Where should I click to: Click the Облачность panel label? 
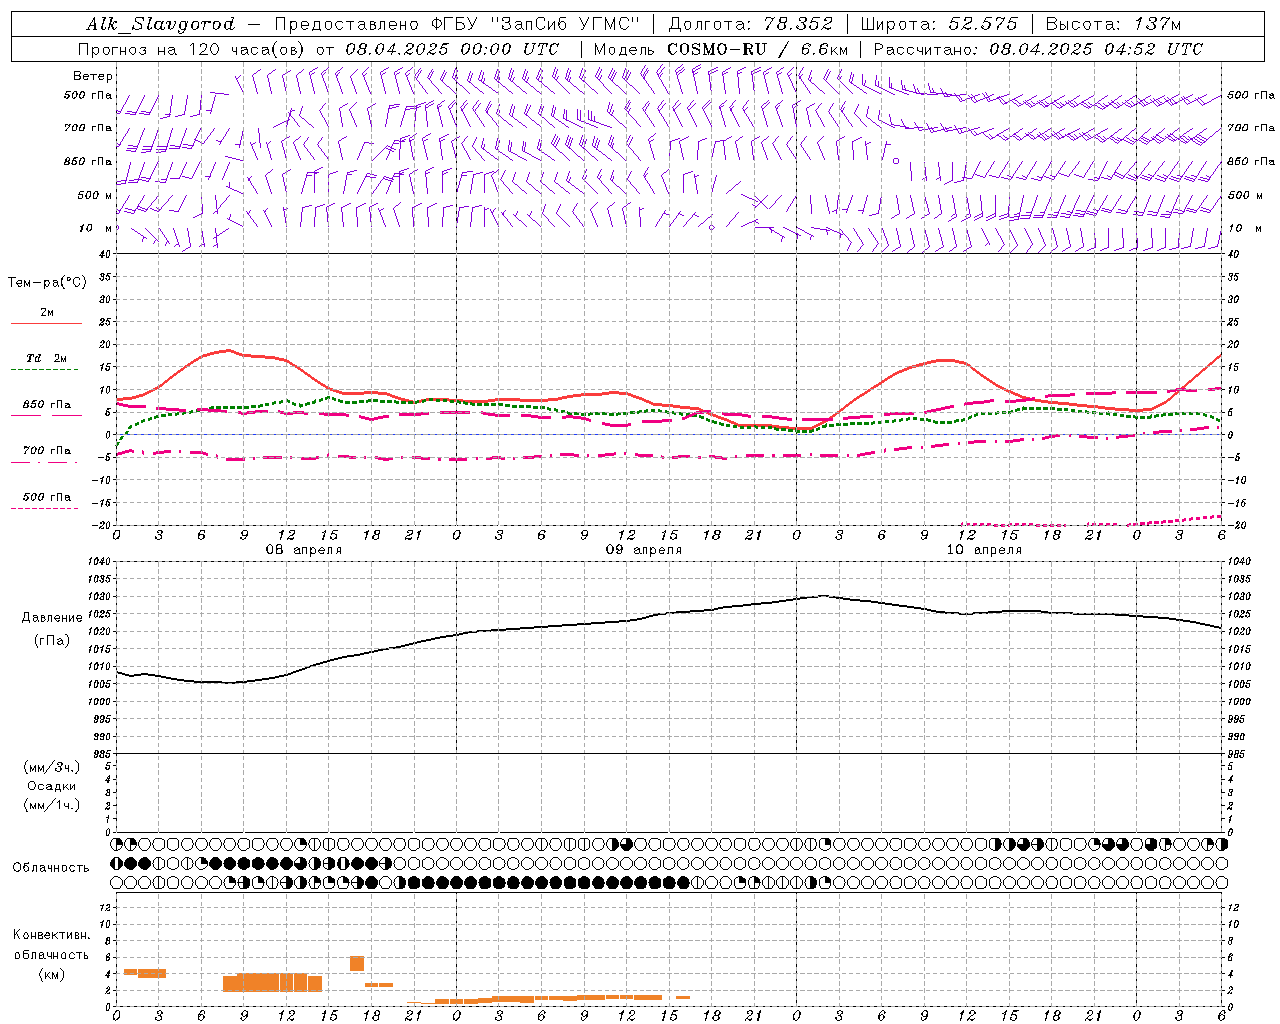tap(51, 868)
